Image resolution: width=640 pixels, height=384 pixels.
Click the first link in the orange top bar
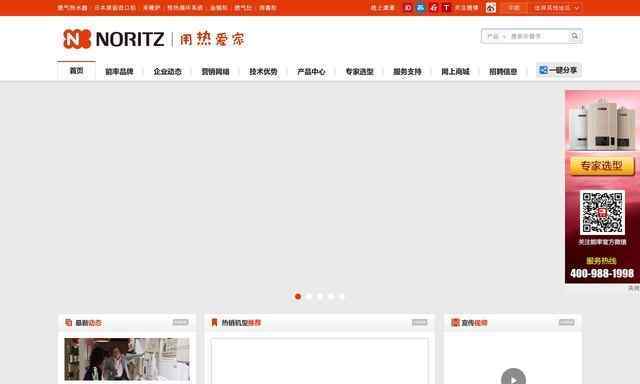point(72,8)
